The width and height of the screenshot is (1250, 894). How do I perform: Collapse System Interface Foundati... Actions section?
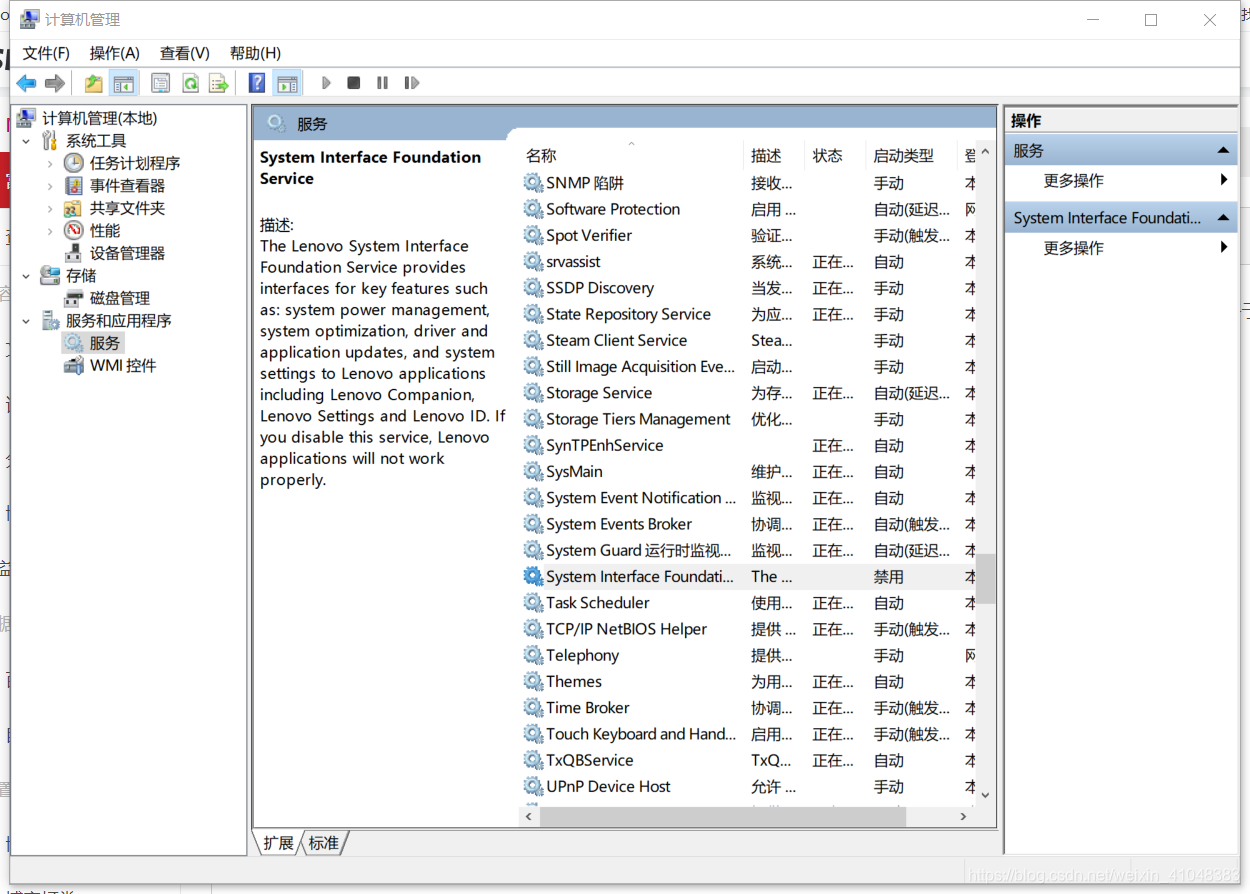pyautogui.click(x=1222, y=217)
